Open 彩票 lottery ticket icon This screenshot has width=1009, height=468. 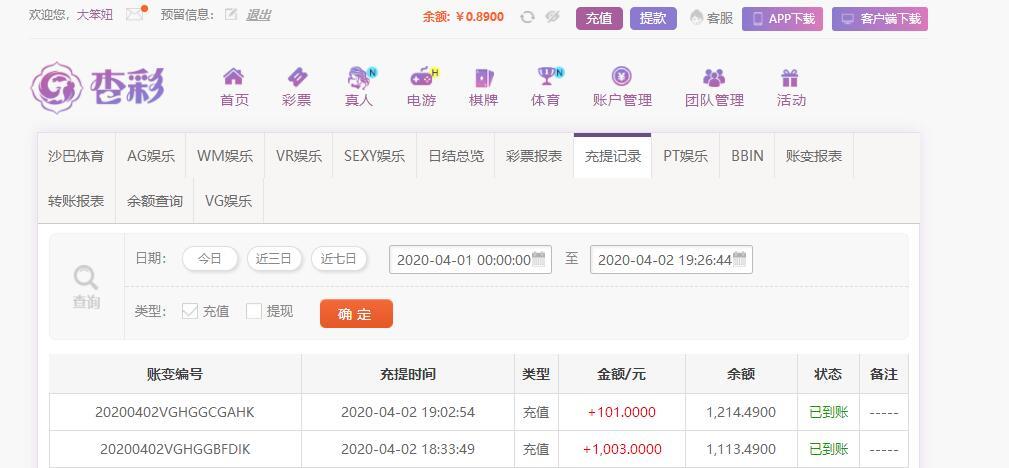(297, 77)
